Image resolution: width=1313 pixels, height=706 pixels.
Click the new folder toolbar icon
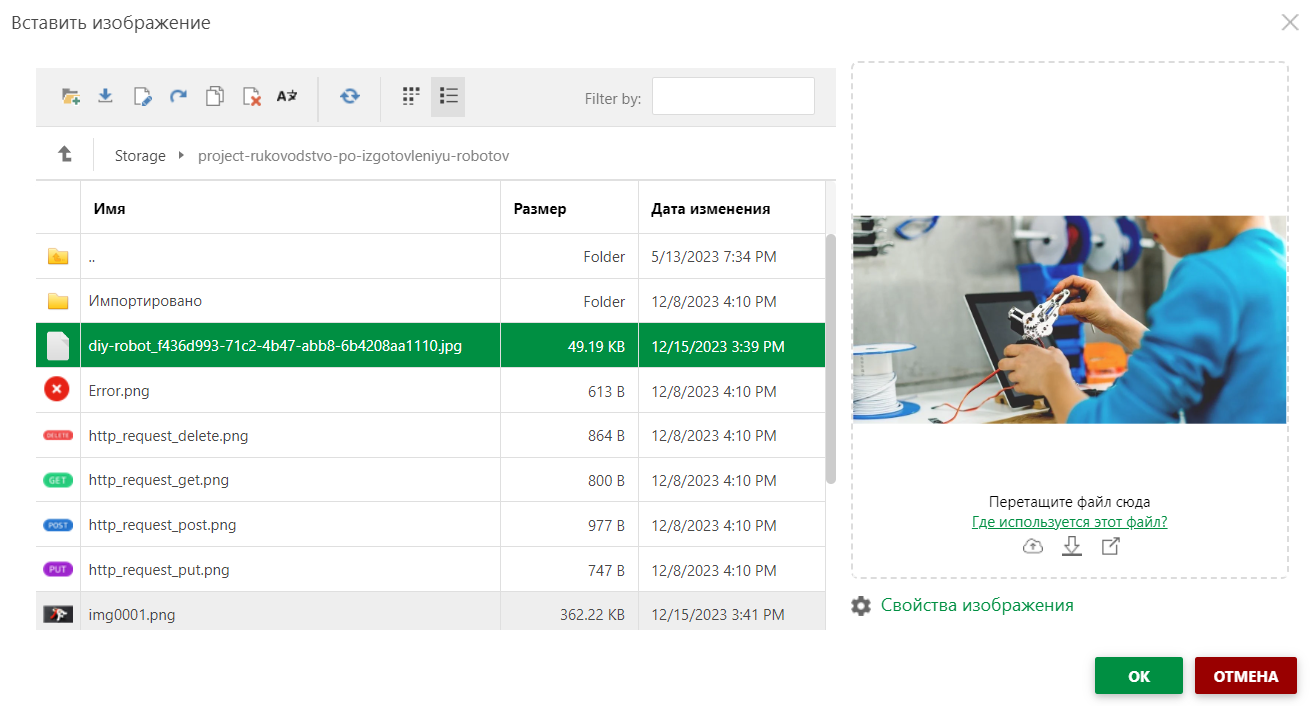[70, 96]
